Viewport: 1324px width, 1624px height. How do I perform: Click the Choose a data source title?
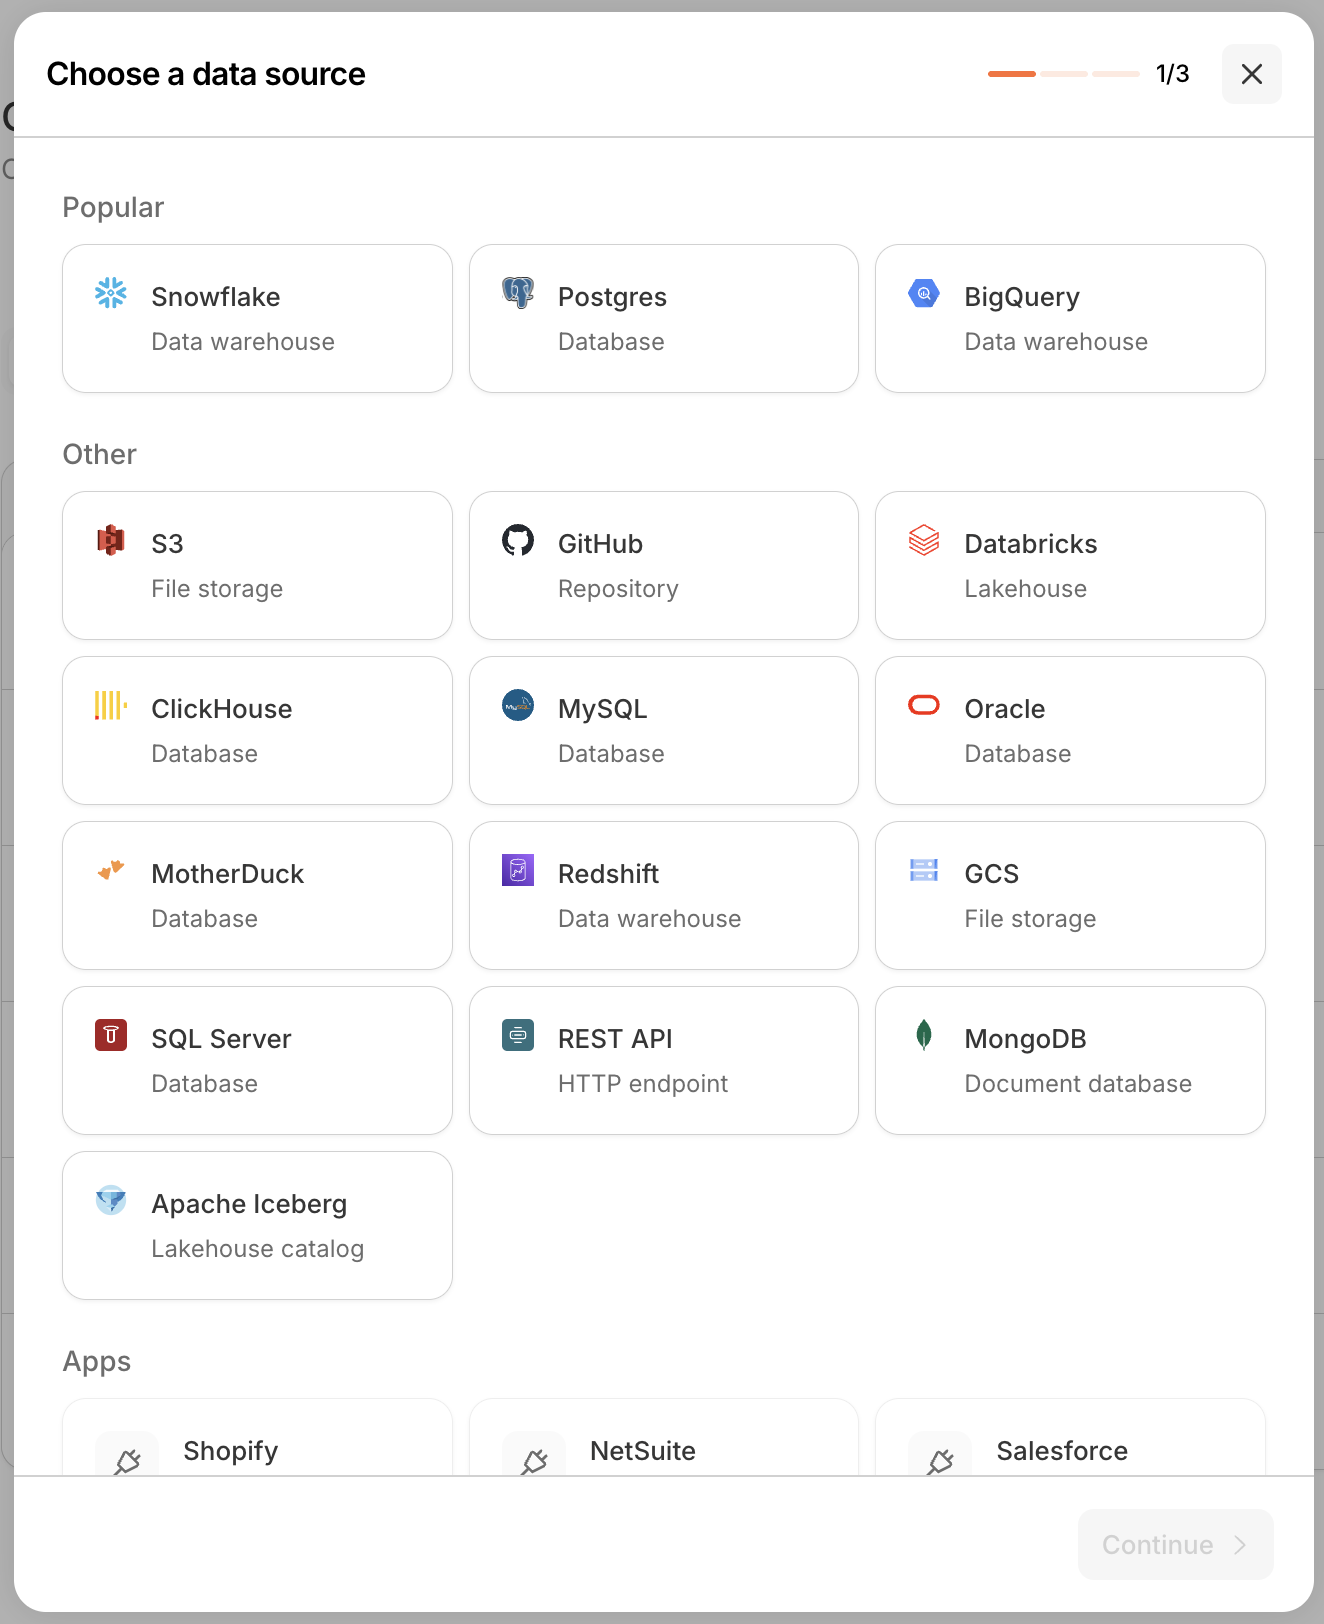point(206,74)
